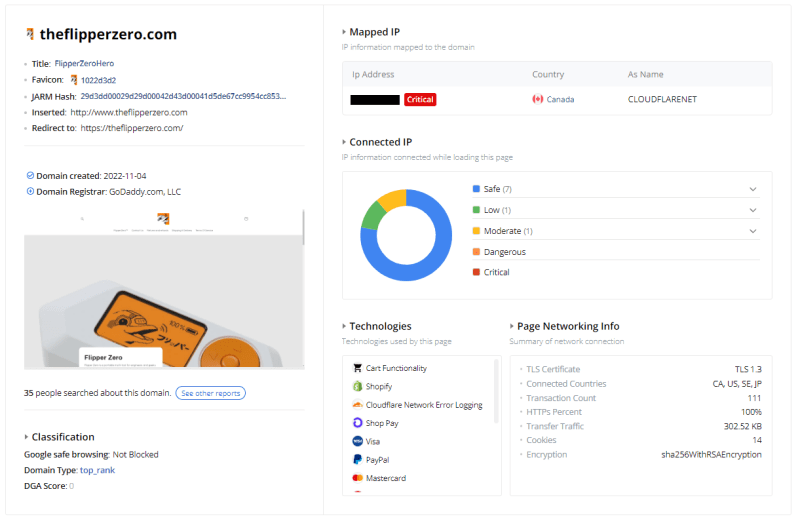Click the See other reports button

pyautogui.click(x=211, y=393)
